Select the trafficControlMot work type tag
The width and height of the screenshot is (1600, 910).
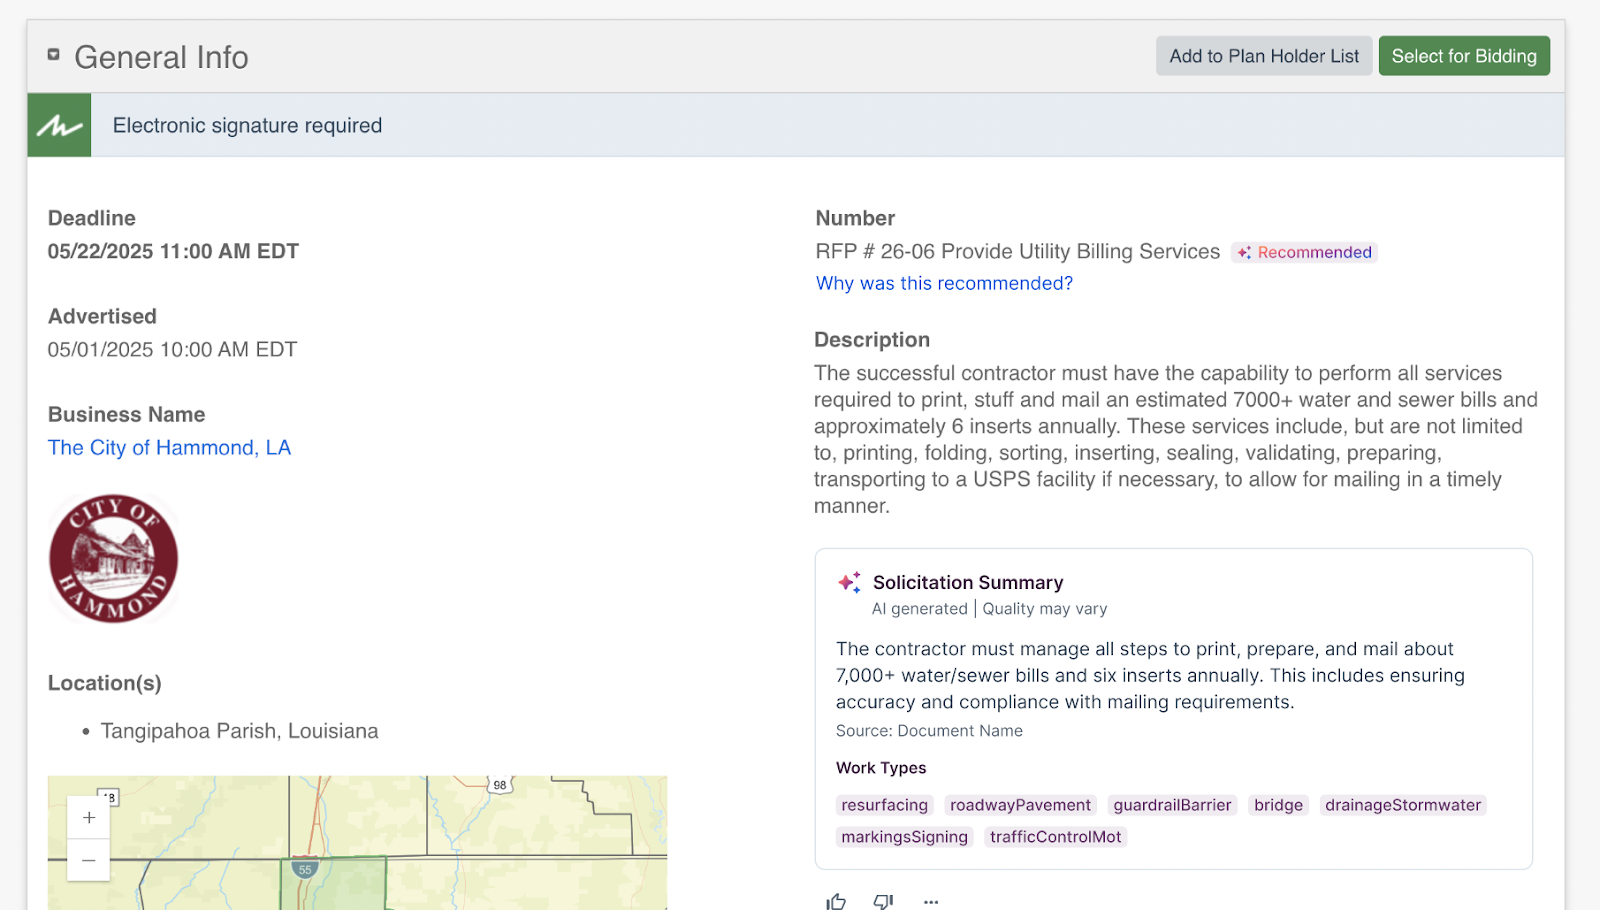click(x=1056, y=837)
